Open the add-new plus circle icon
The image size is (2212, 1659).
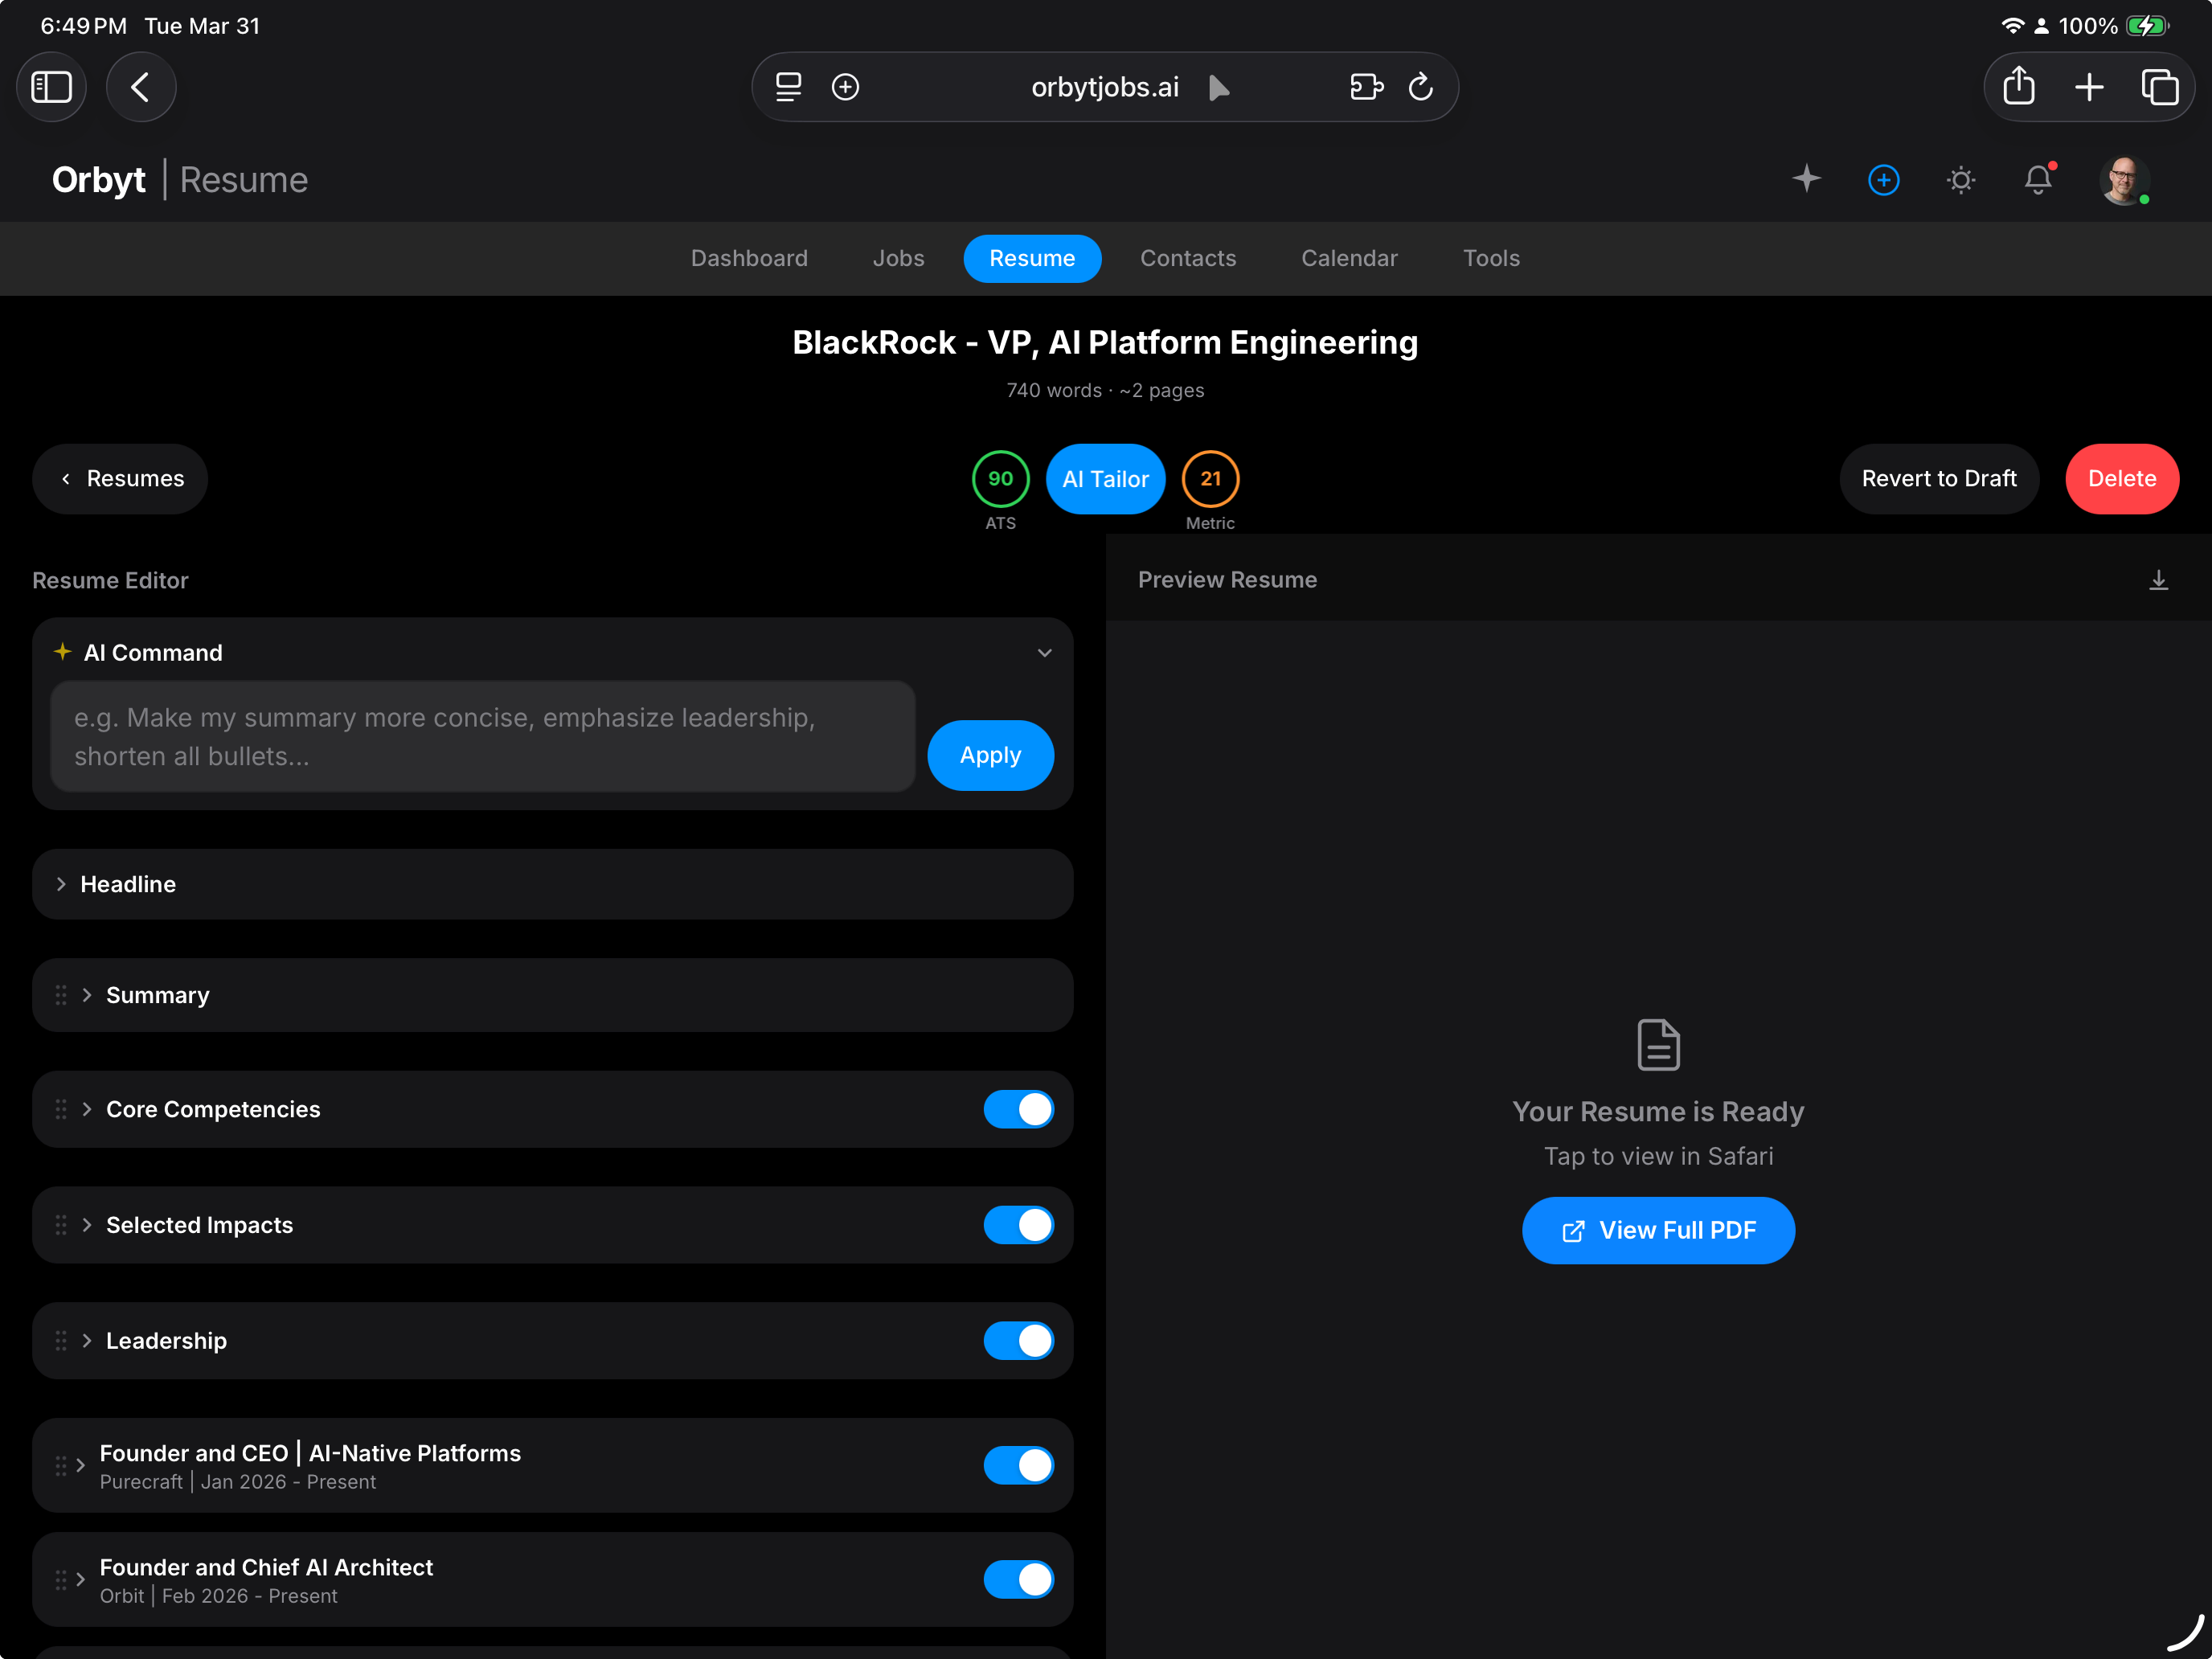click(1883, 180)
